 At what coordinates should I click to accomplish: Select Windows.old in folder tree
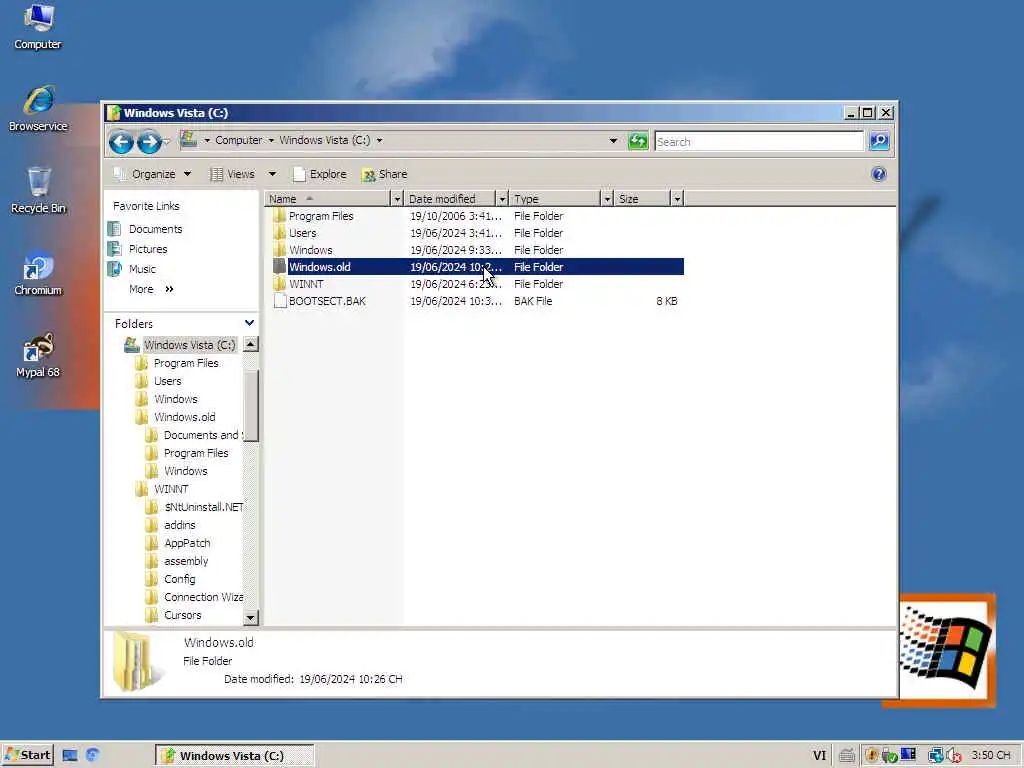[x=185, y=417]
